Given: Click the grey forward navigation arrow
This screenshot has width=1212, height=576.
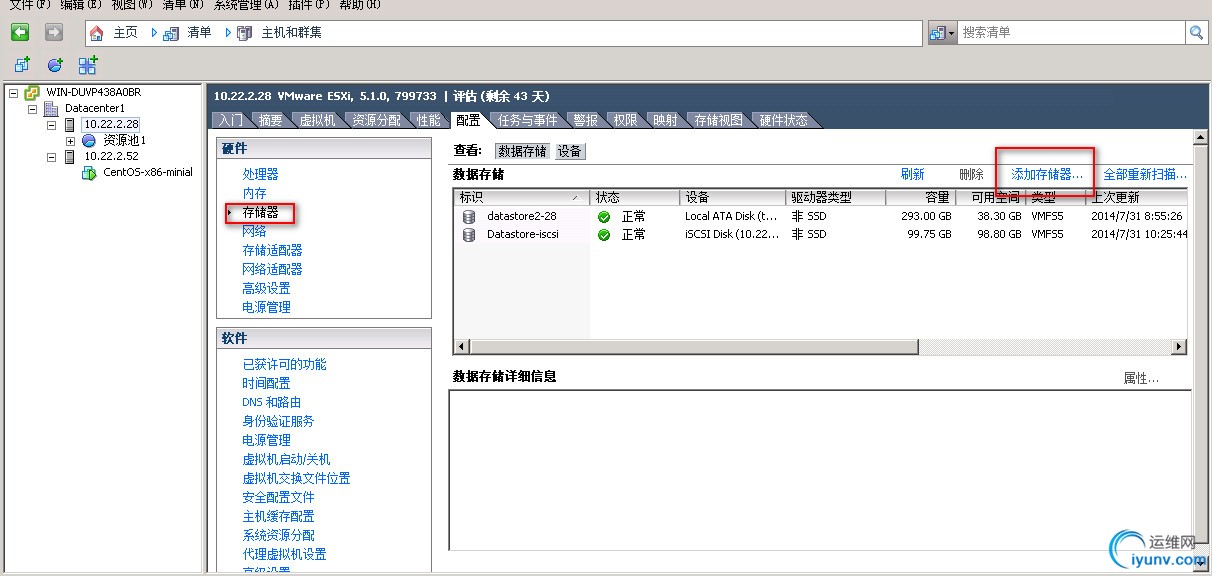Looking at the screenshot, I should pos(53,33).
